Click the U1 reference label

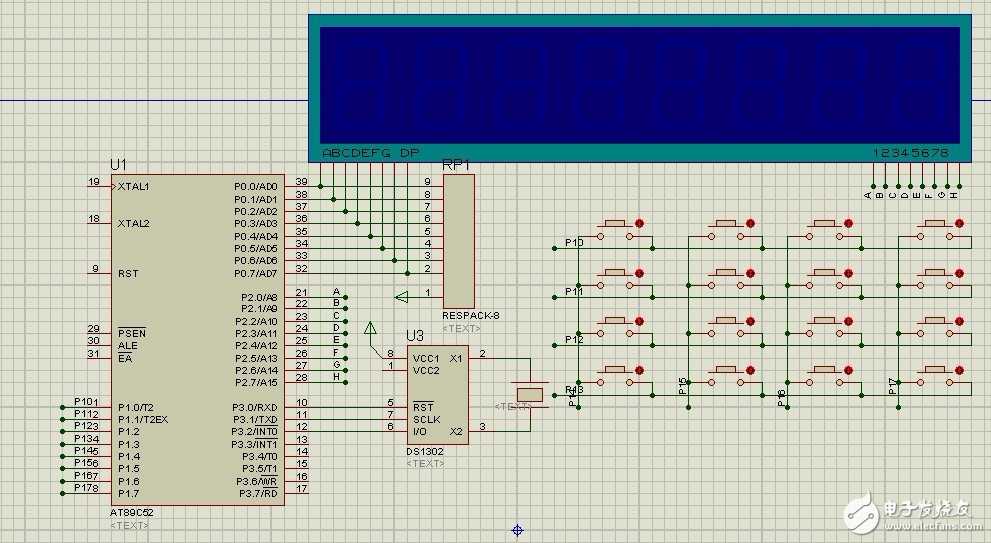[x=118, y=165]
